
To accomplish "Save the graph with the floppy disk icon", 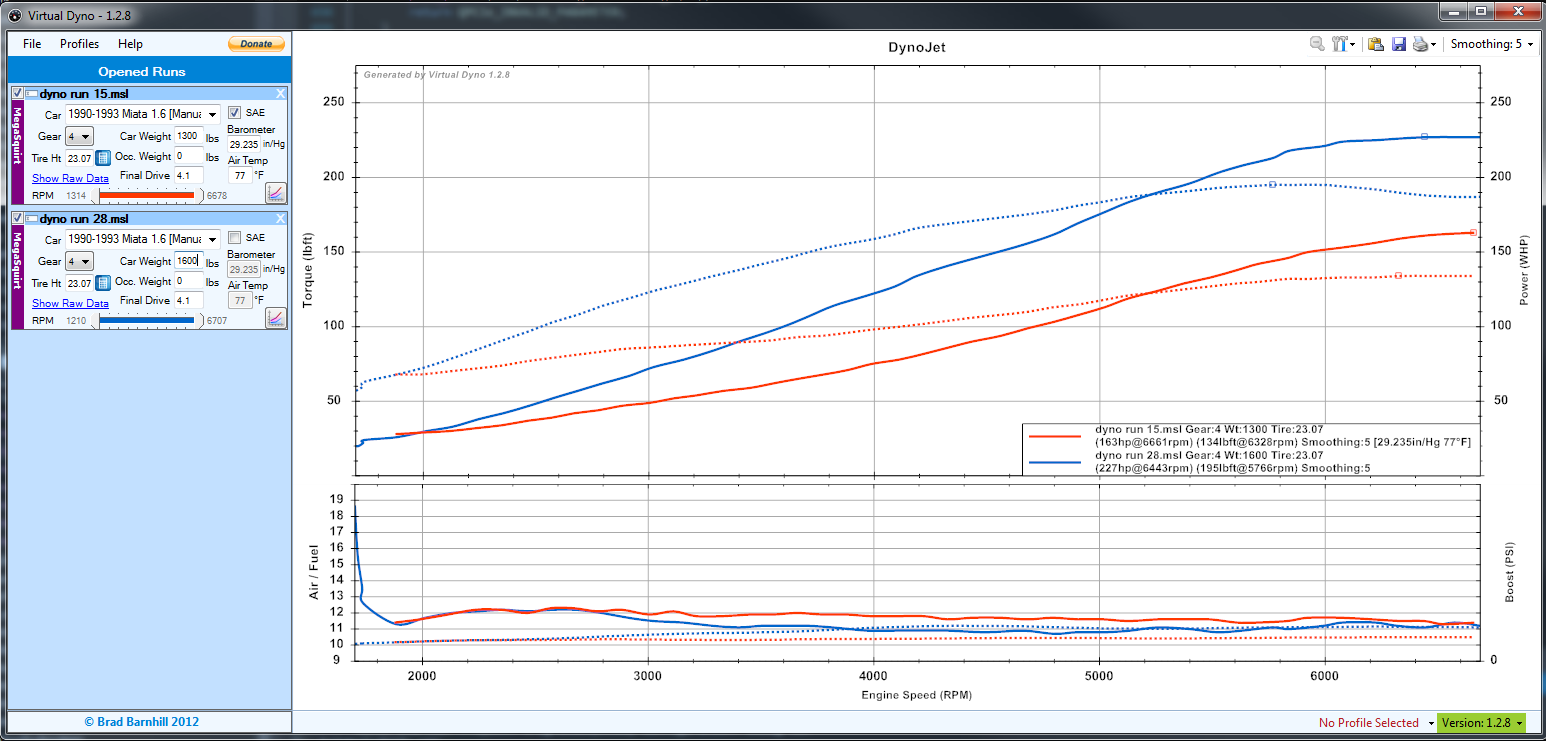I will pyautogui.click(x=1398, y=44).
